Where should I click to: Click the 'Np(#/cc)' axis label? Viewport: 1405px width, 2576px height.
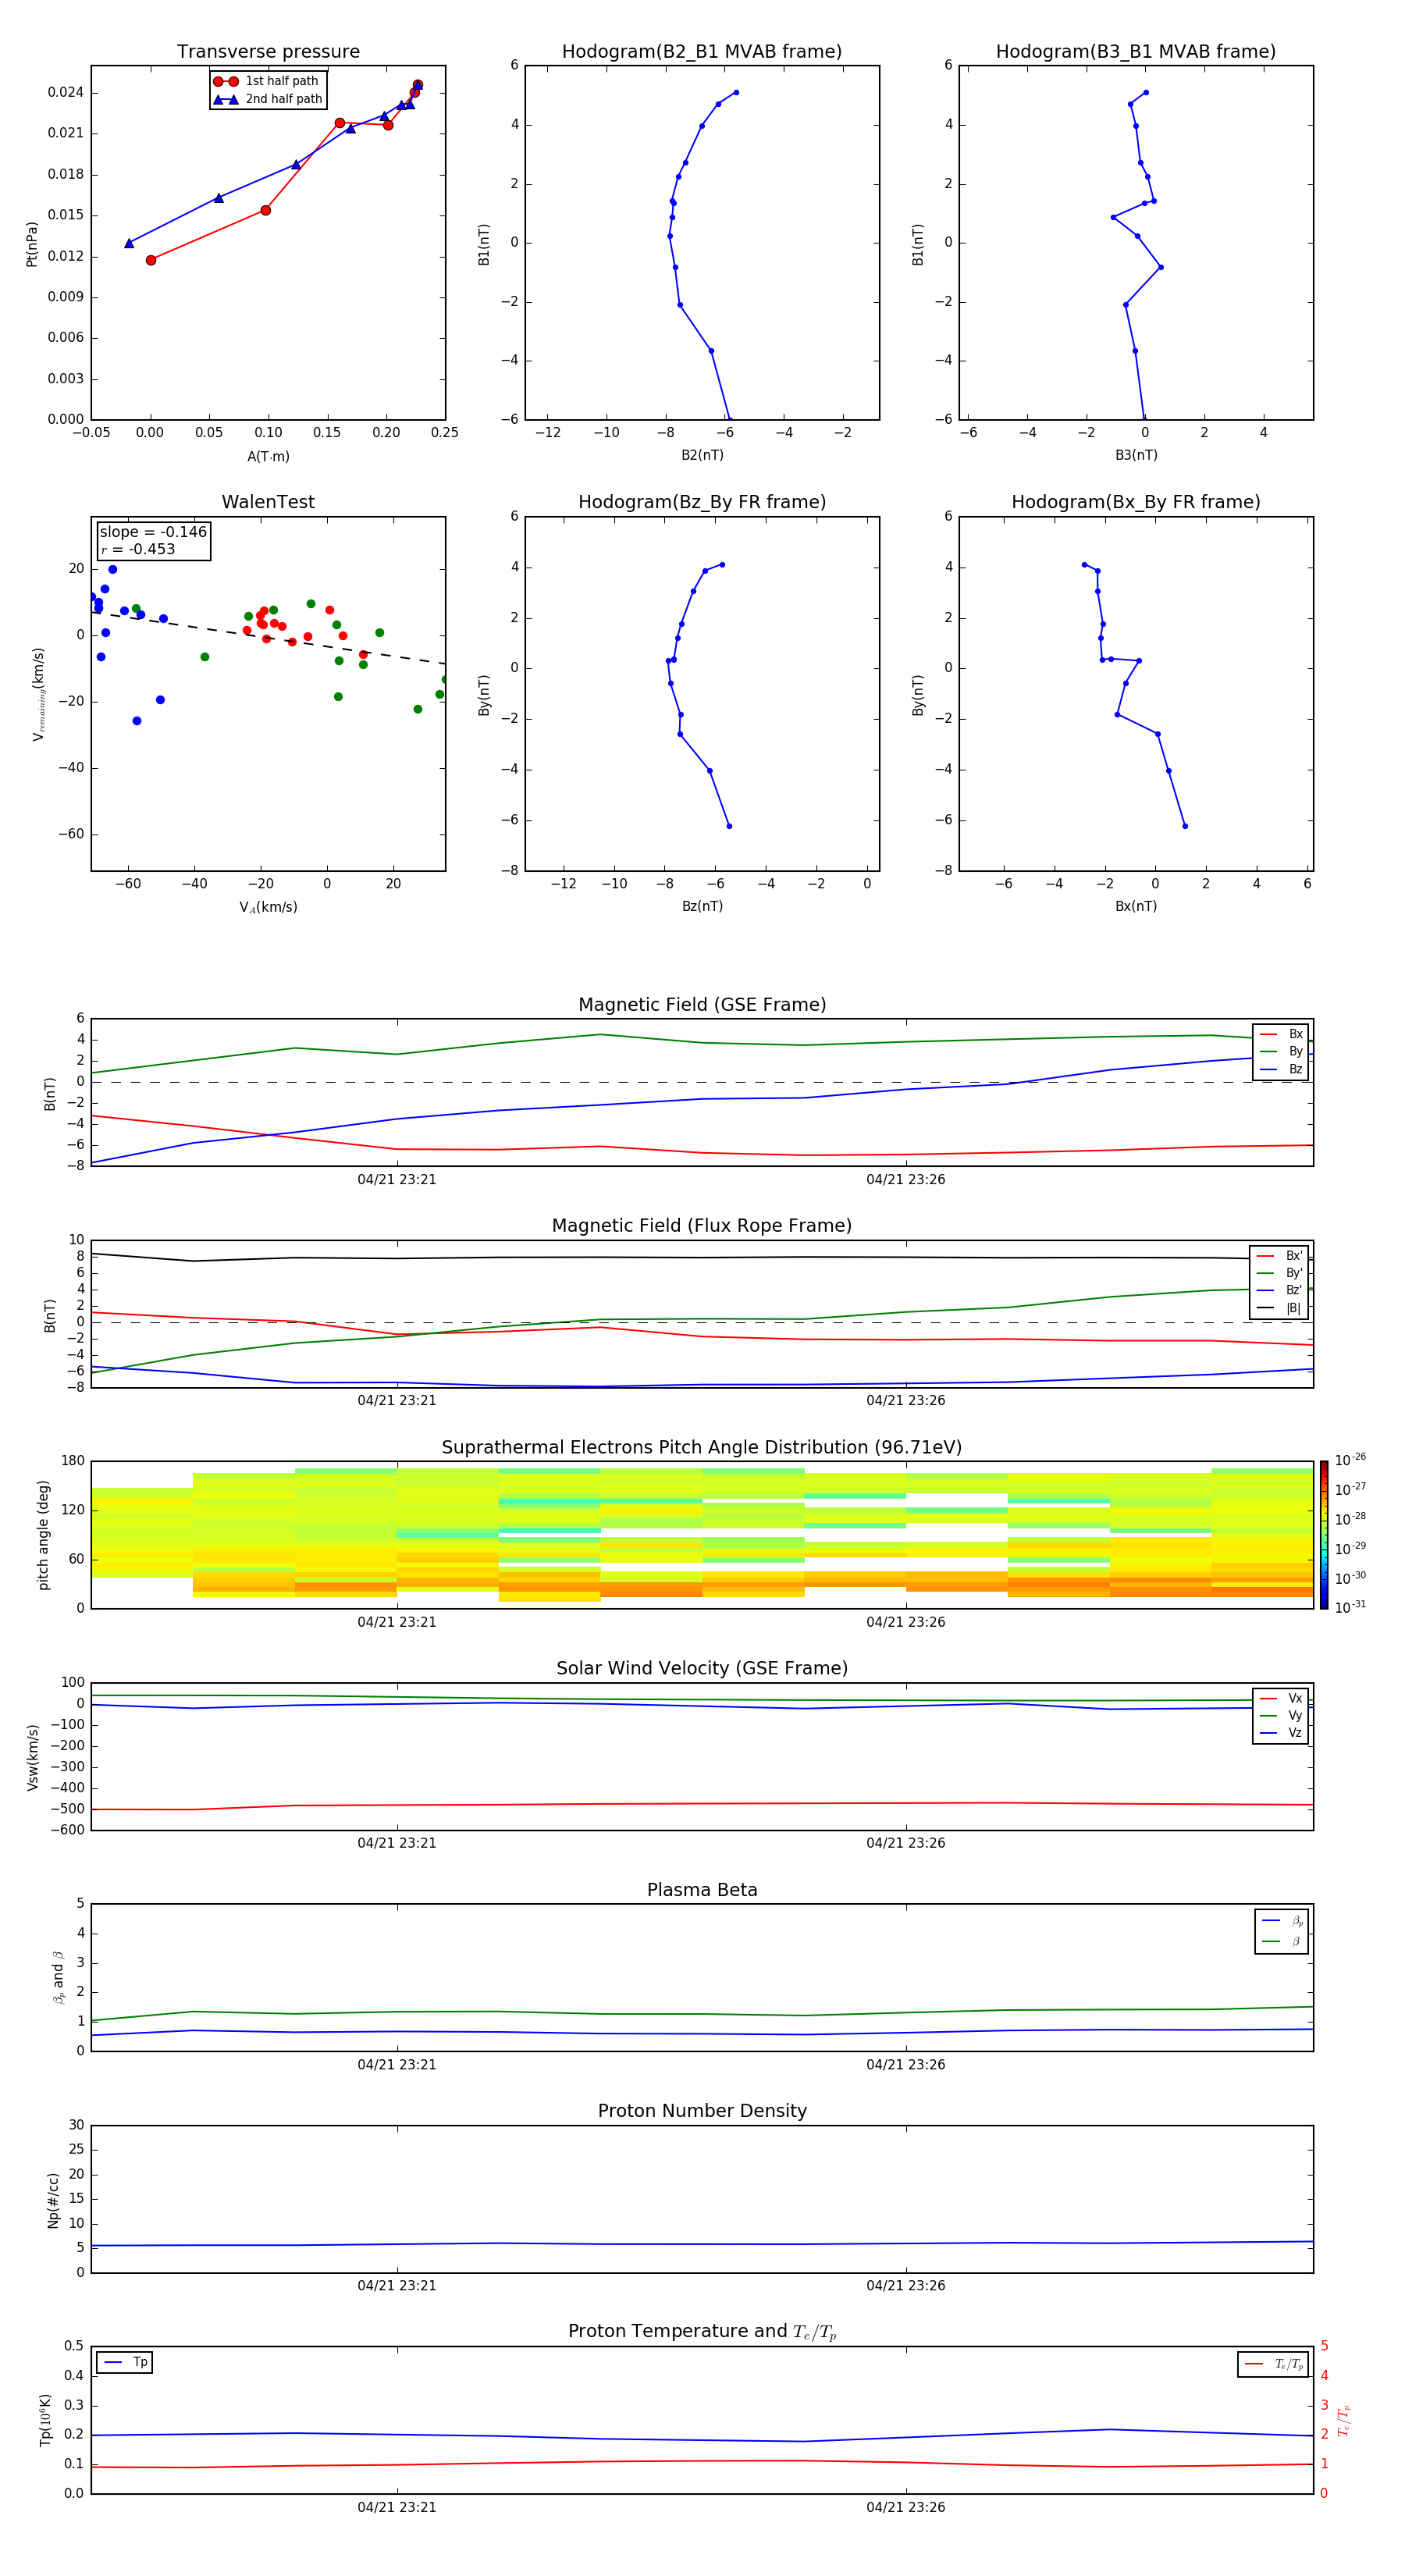(53, 2200)
